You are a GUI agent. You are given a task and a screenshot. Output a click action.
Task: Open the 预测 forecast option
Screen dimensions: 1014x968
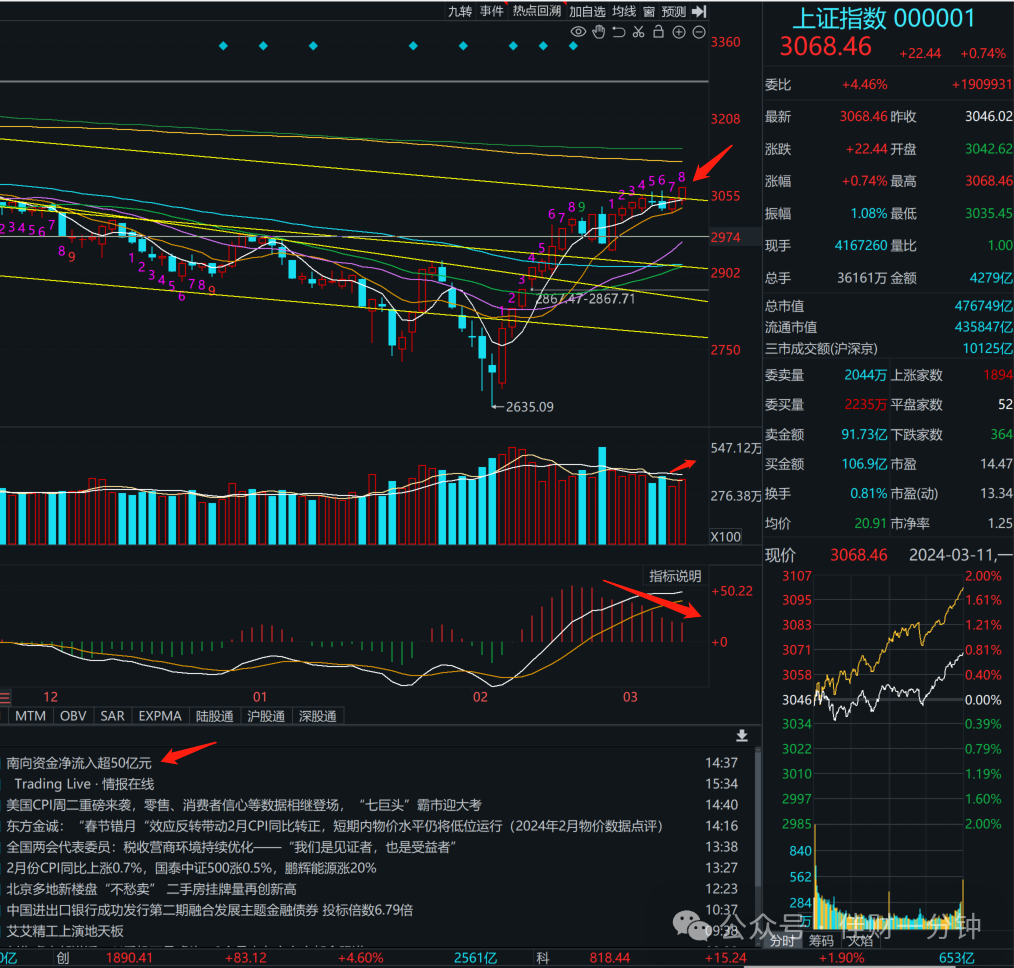tap(674, 11)
